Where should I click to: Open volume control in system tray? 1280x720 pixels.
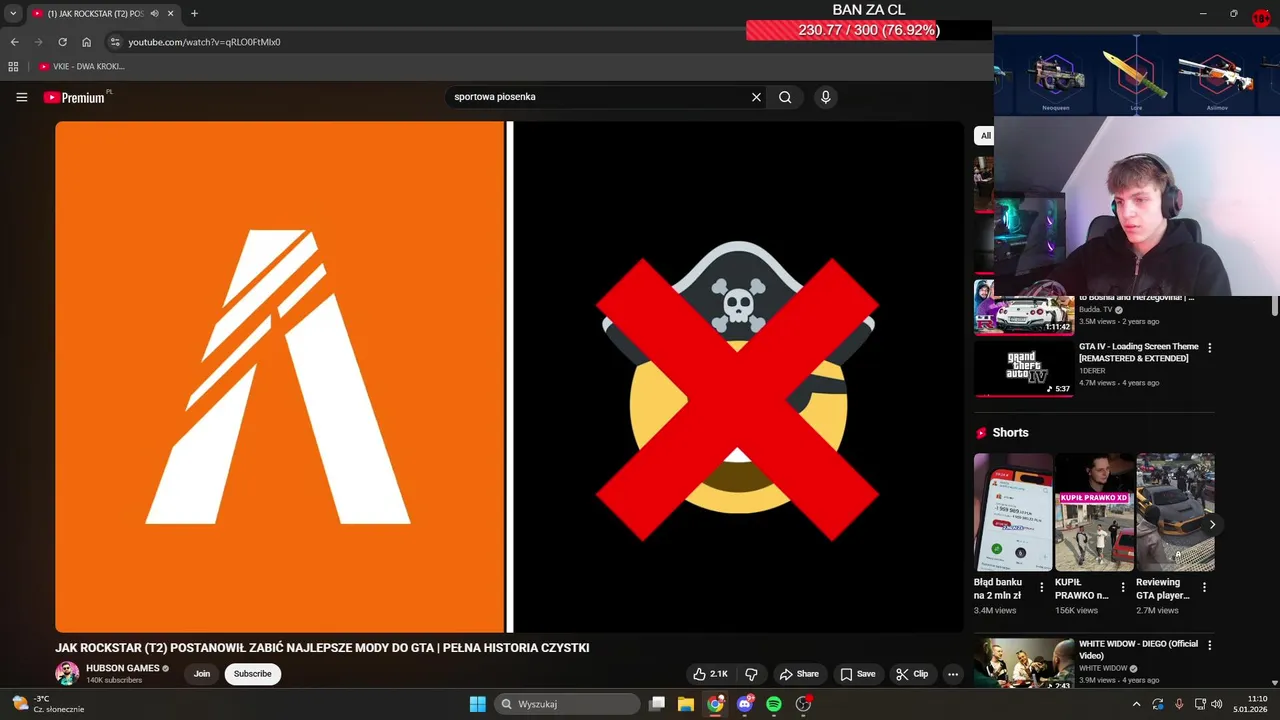[x=1217, y=704]
